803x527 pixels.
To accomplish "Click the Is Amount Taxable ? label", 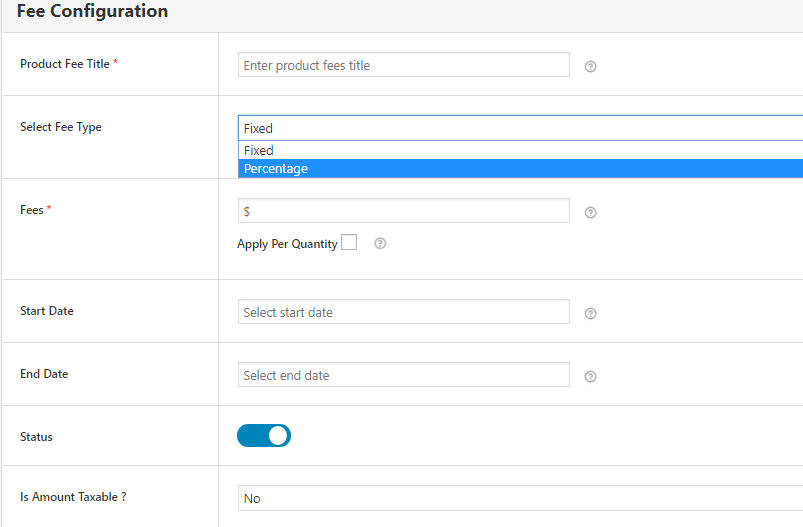I will click(73, 497).
